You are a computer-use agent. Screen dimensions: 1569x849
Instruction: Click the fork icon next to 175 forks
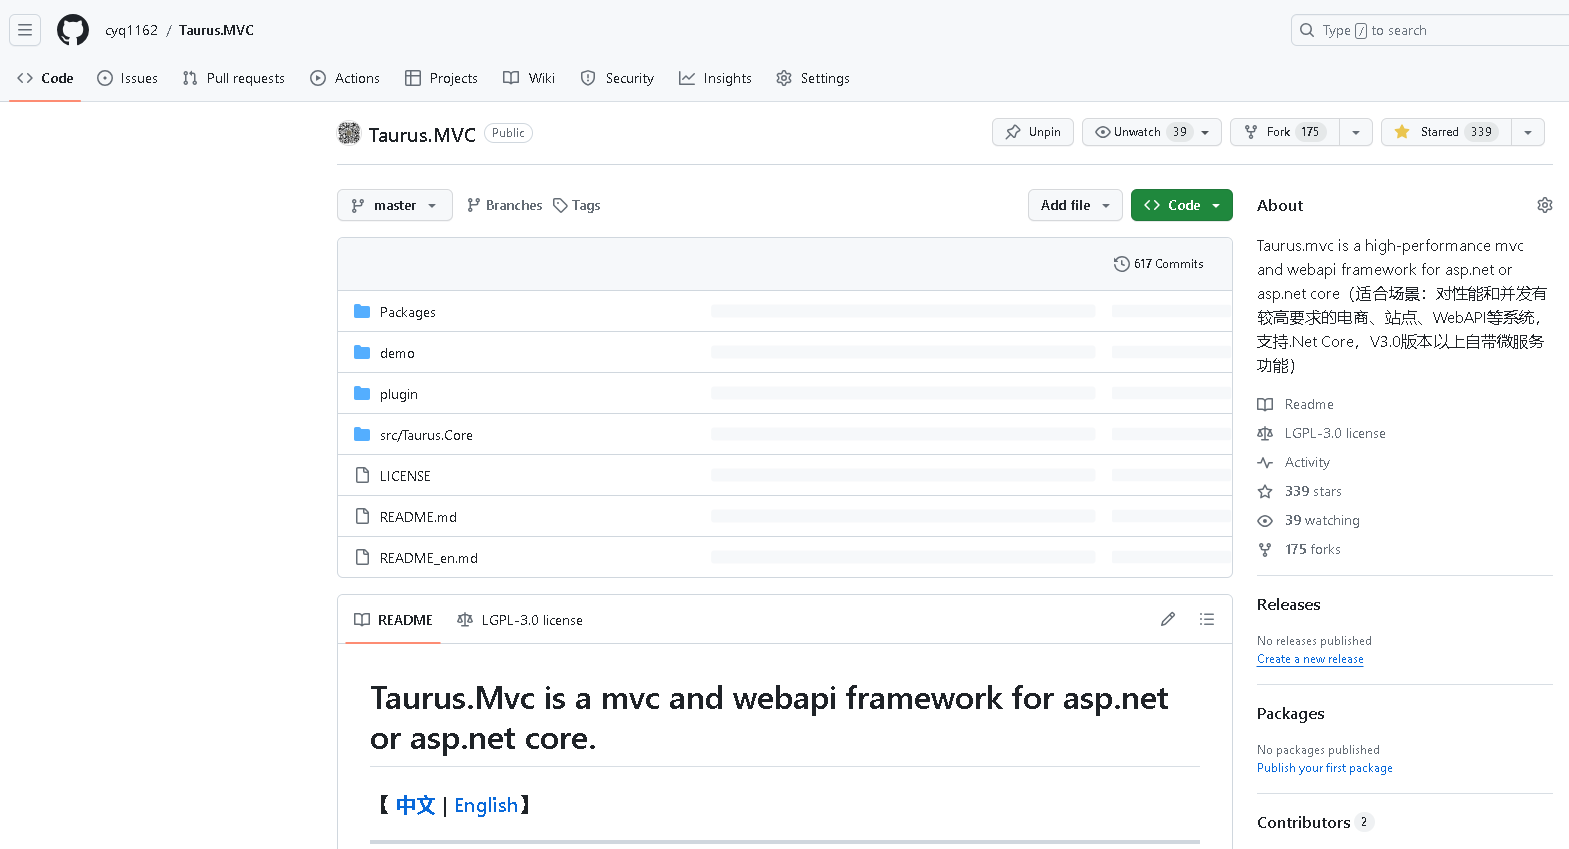[1265, 549]
